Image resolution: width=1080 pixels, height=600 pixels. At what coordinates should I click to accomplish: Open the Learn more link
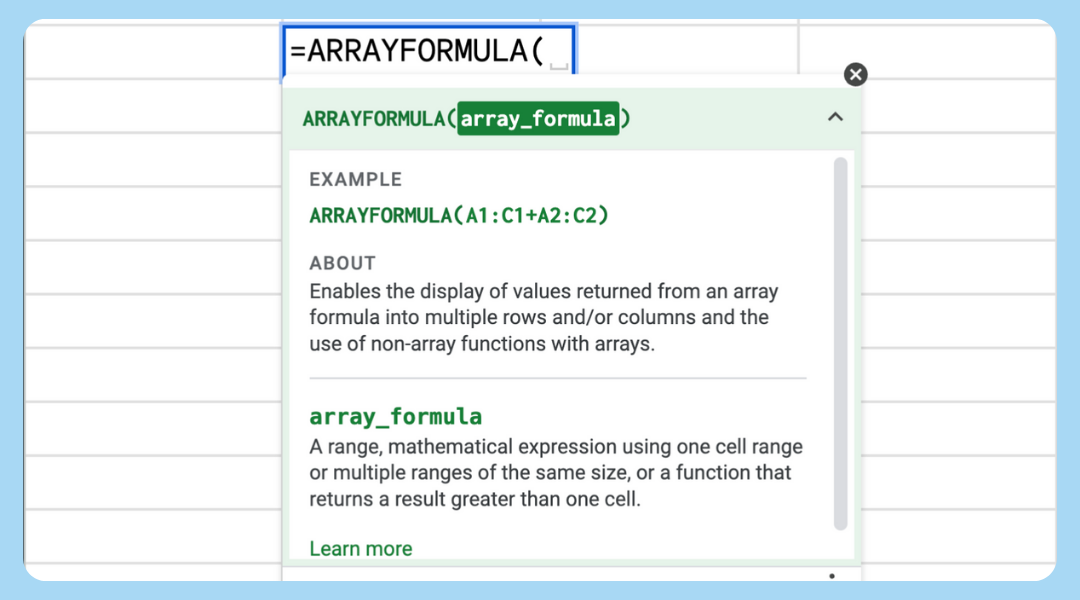[x=360, y=548]
